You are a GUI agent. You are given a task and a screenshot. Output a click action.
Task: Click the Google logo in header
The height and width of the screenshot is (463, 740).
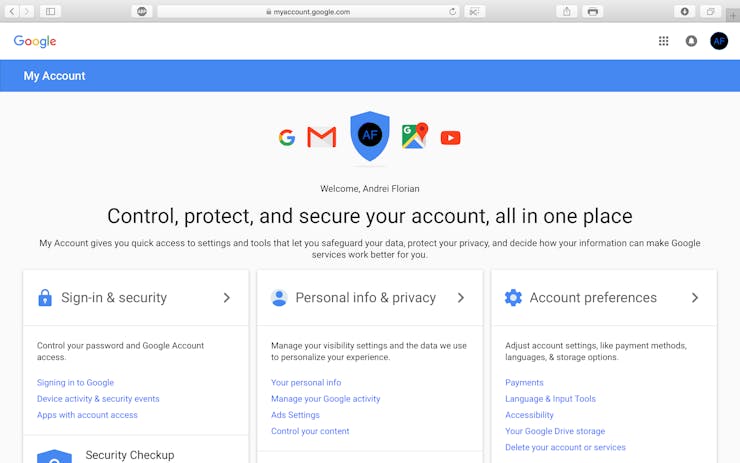pos(35,42)
